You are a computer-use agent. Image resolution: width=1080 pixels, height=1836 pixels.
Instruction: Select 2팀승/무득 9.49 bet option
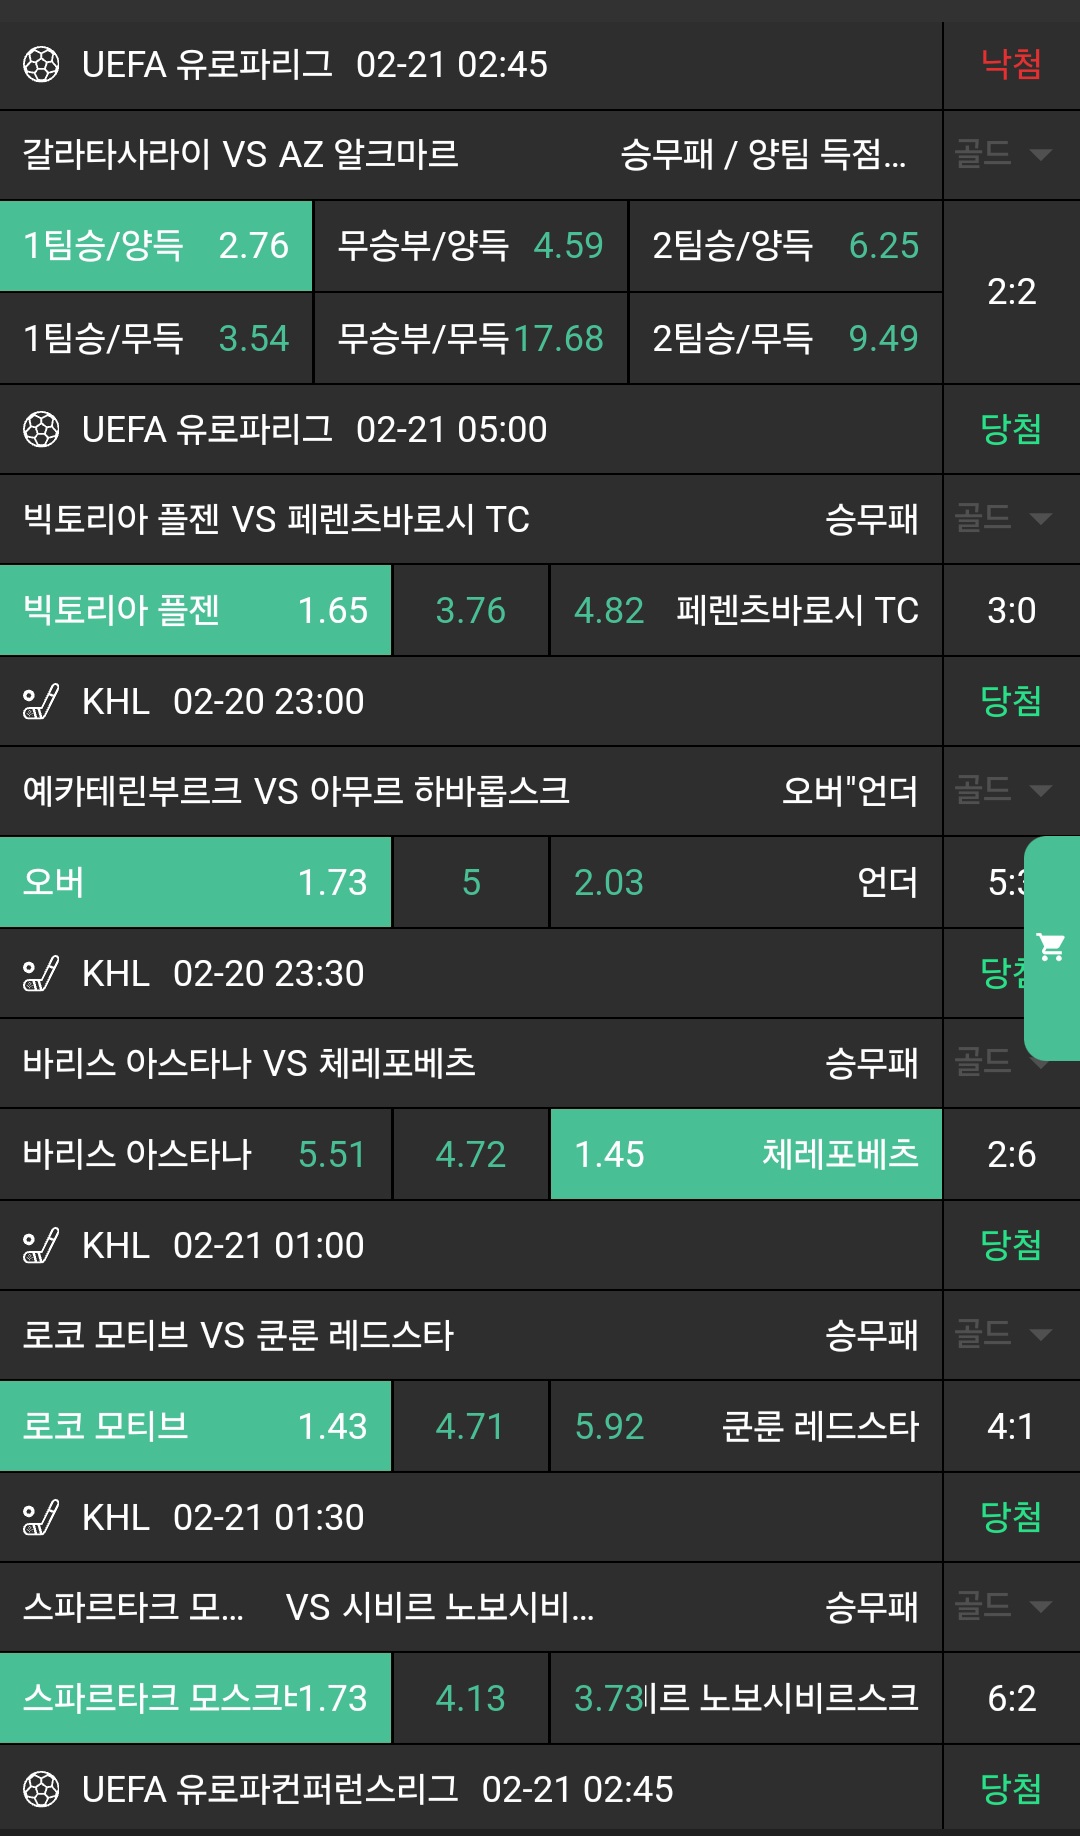pyautogui.click(x=786, y=339)
